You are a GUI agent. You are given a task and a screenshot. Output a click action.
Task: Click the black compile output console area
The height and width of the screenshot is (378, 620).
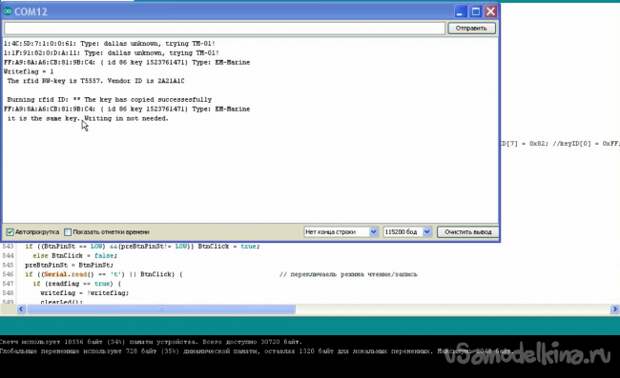[x=310, y=356]
